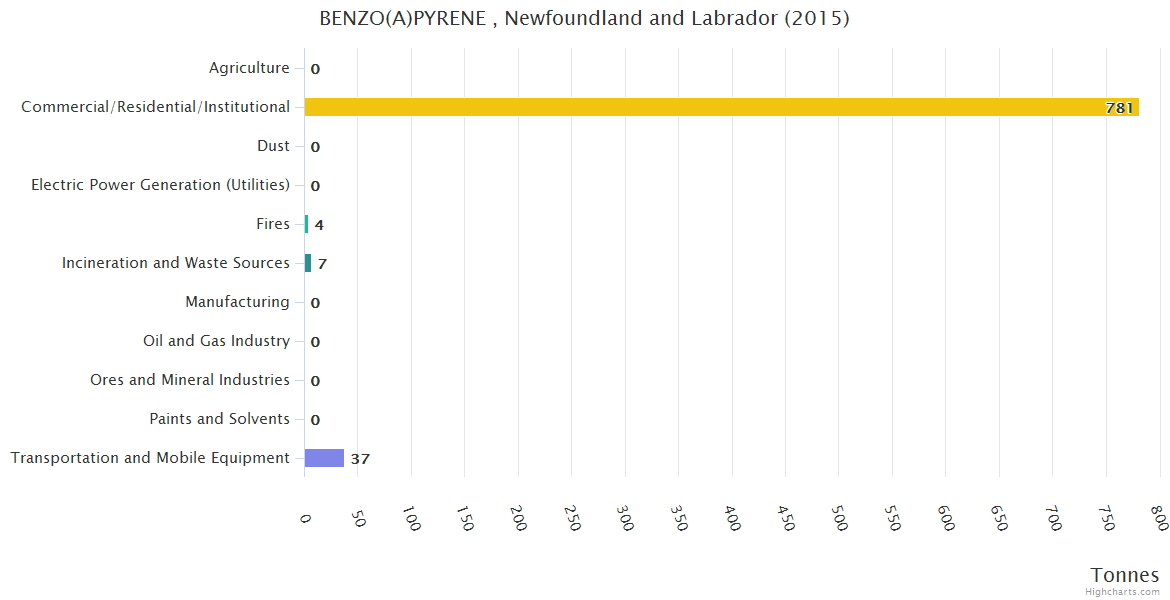Select the Paints and Solvents label
This screenshot has width=1170, height=600.
point(219,419)
